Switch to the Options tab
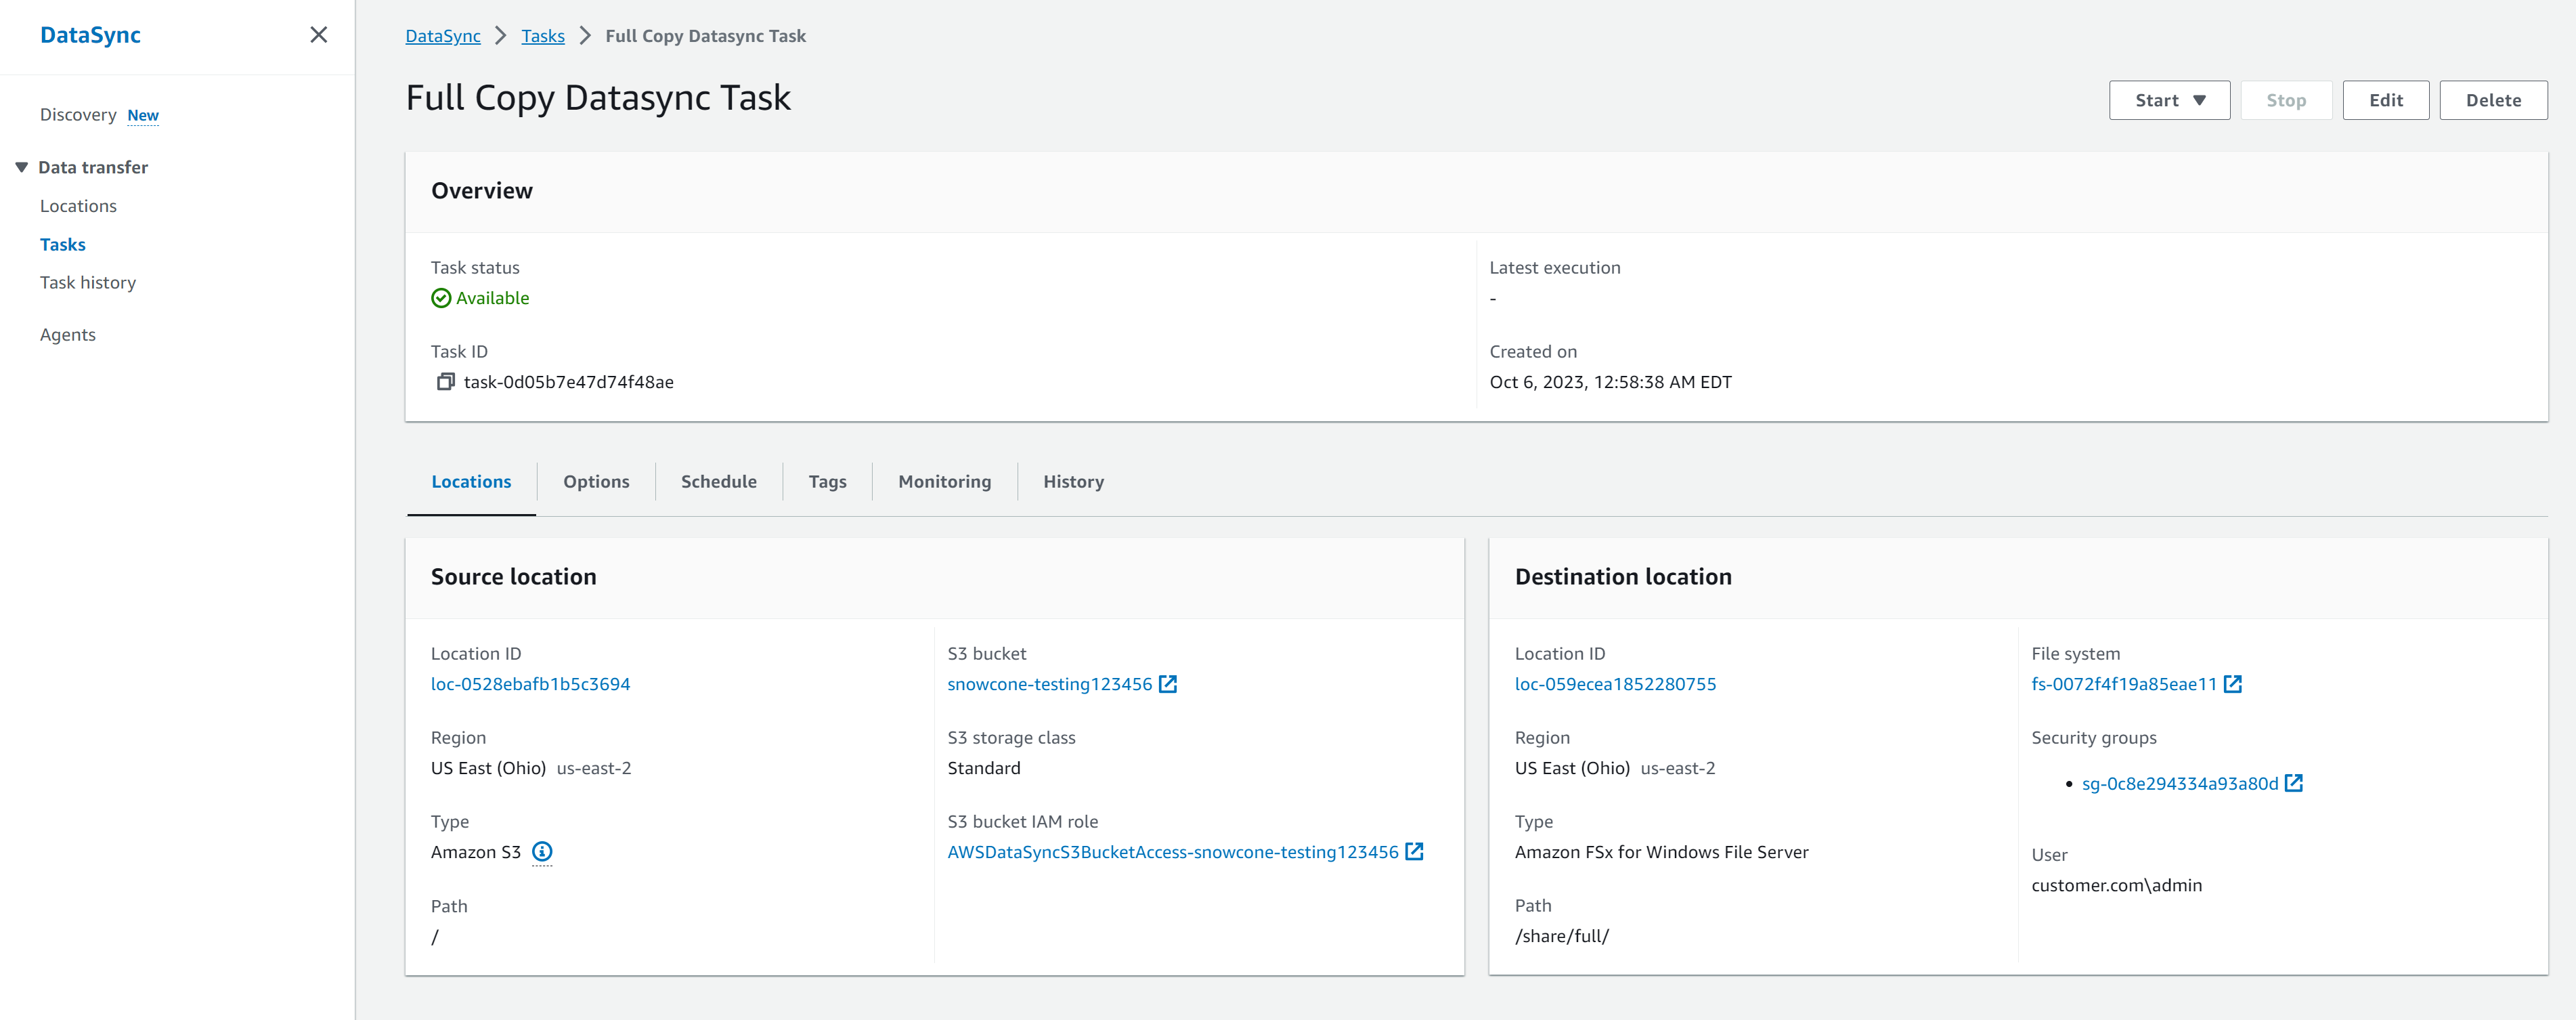 pos(596,481)
